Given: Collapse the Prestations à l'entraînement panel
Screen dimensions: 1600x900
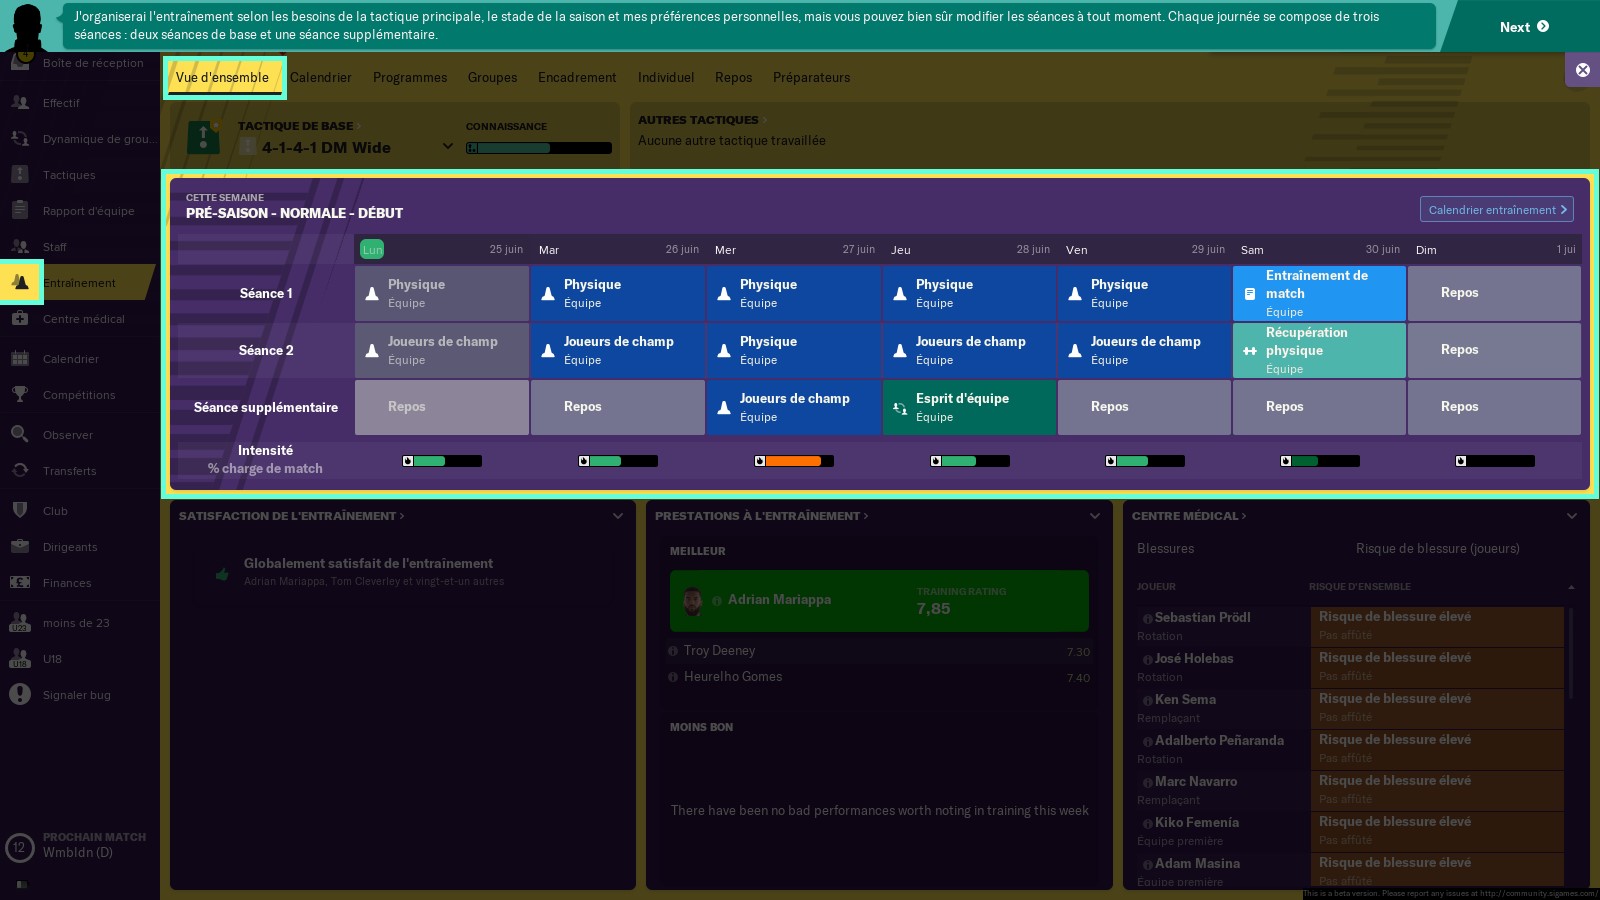Looking at the screenshot, I should 1094,516.
